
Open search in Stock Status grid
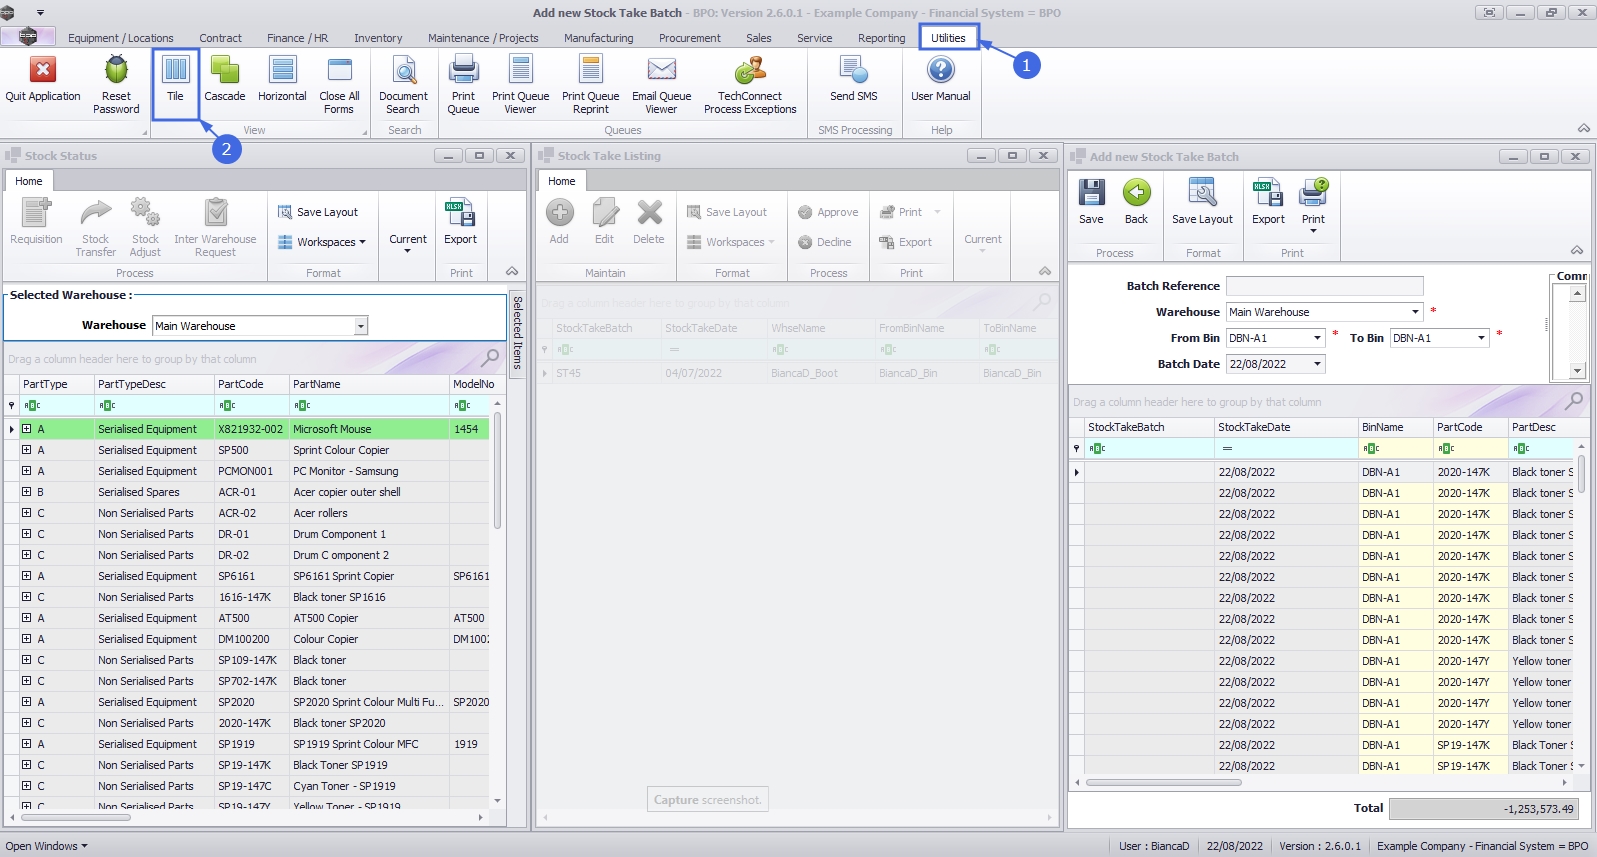point(490,357)
